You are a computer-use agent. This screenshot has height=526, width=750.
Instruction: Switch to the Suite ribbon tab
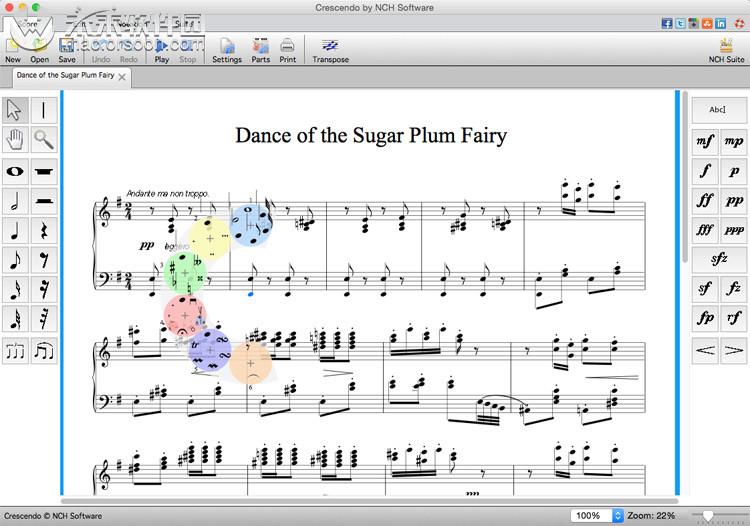185,23
